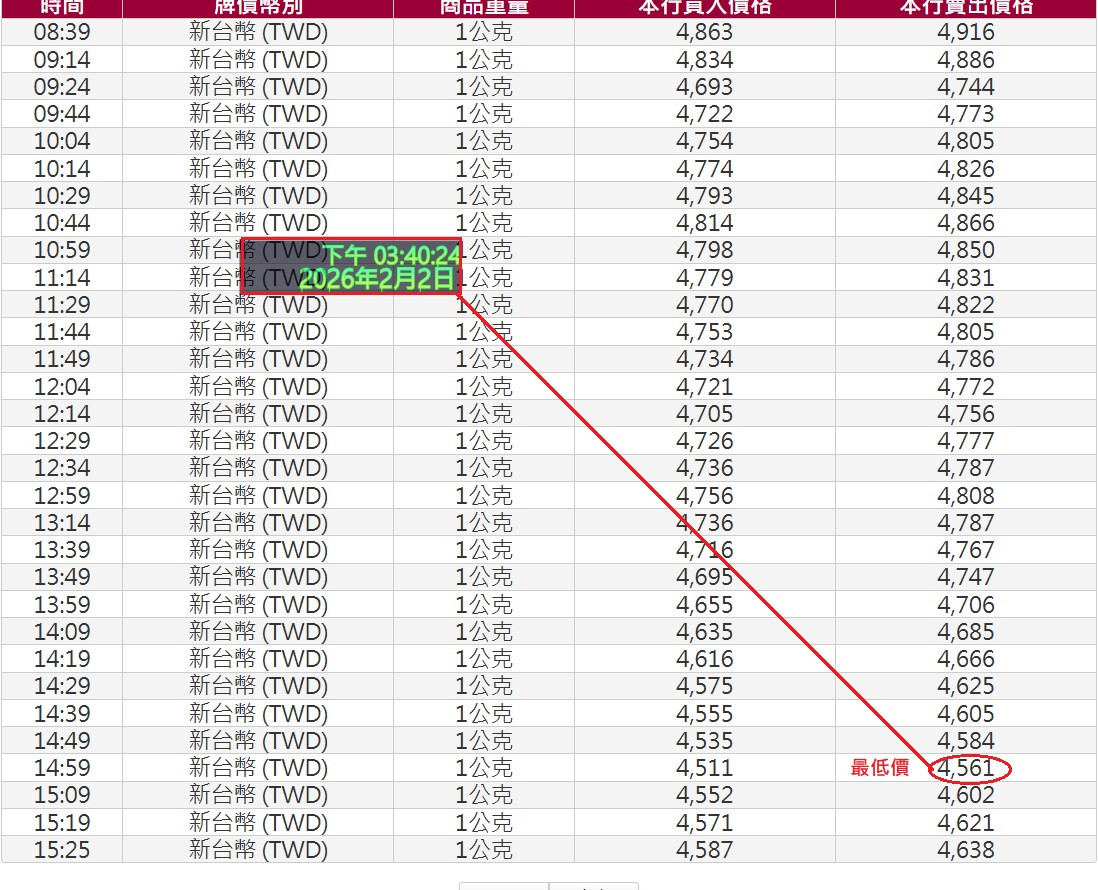Screen dimensions: 1098x890
Task: Select the 12:59 time cell
Action: 62,496
